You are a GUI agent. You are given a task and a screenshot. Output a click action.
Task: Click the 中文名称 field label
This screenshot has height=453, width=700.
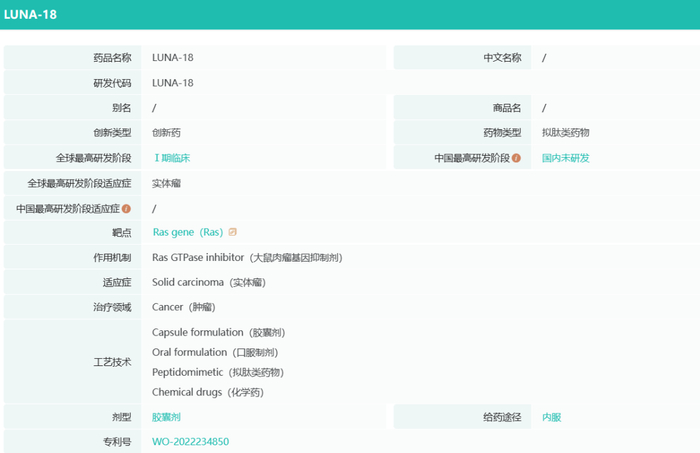coord(502,58)
